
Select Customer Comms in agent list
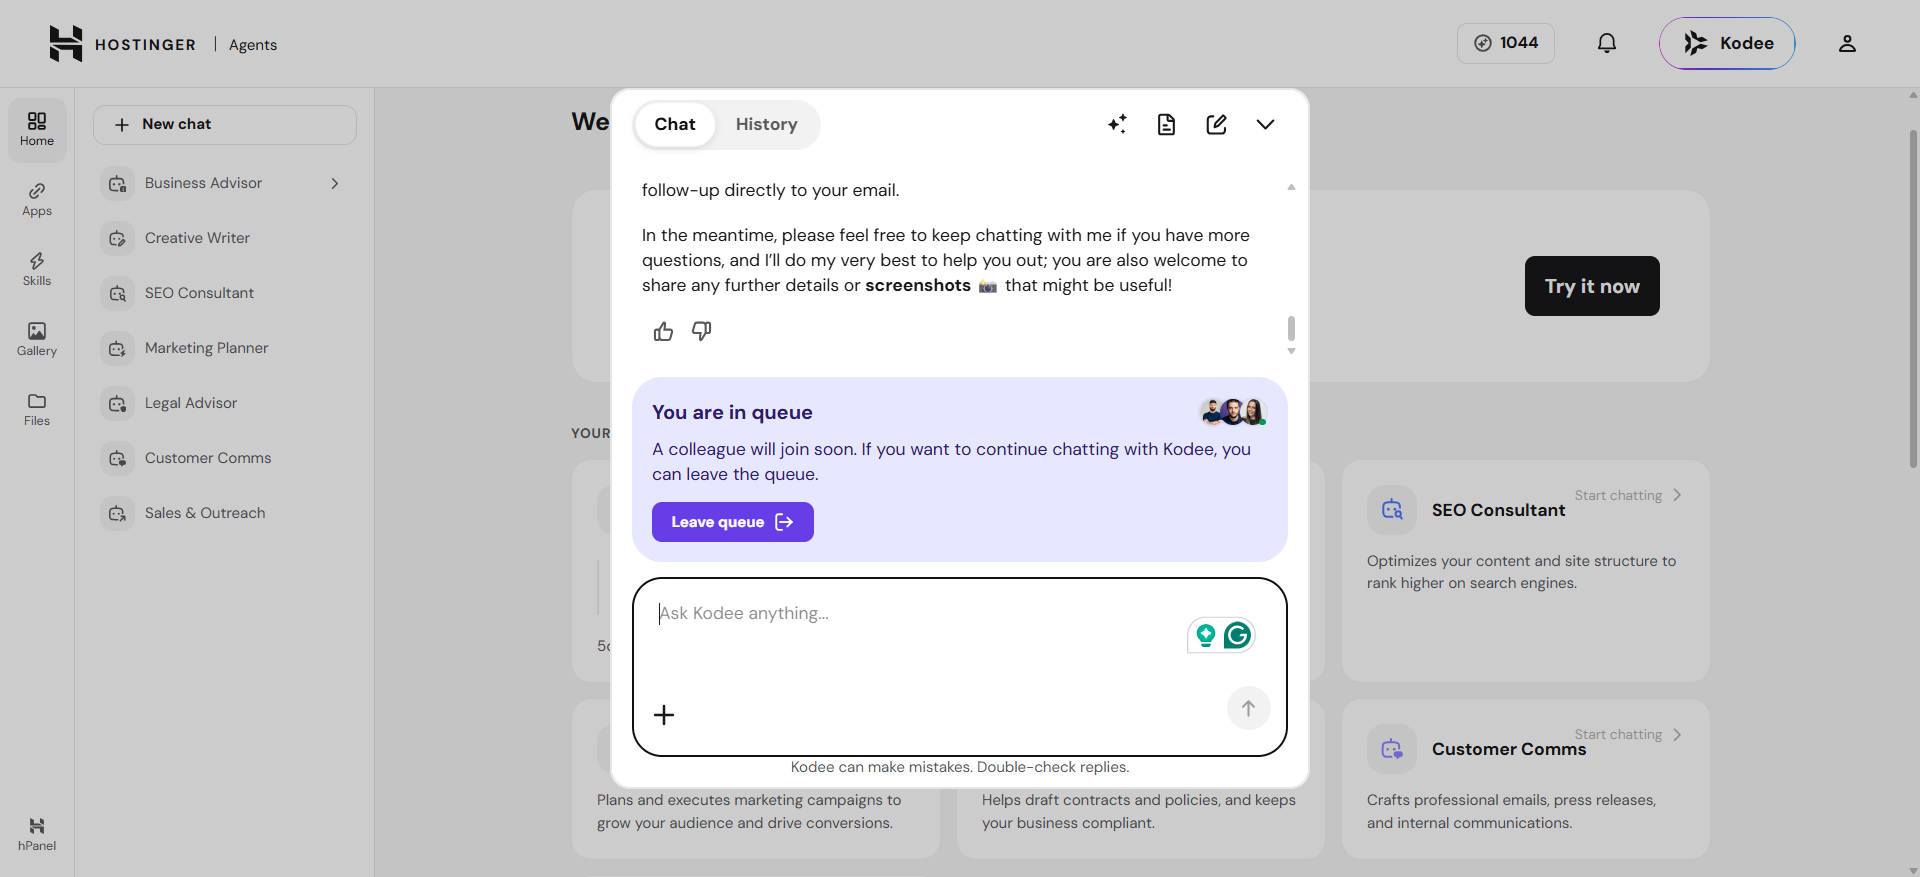pyautogui.click(x=208, y=458)
